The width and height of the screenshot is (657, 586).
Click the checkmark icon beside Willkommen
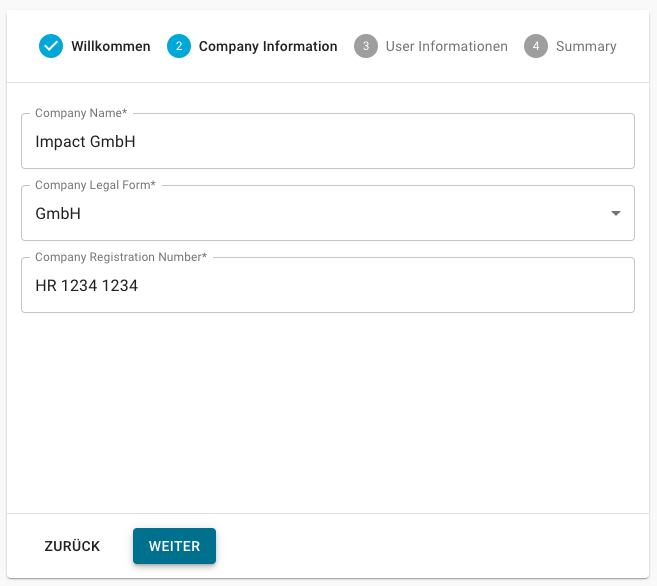[x=51, y=46]
